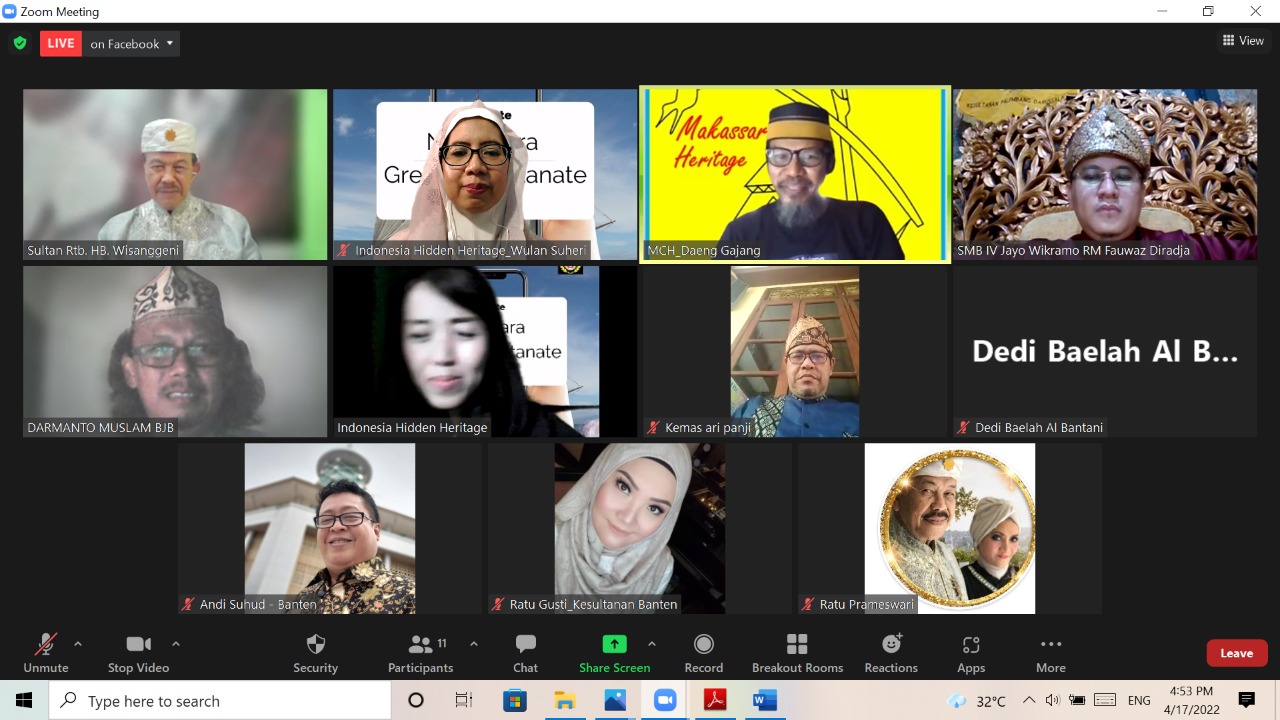Expand video options arrow beside Stop Video

point(176,644)
